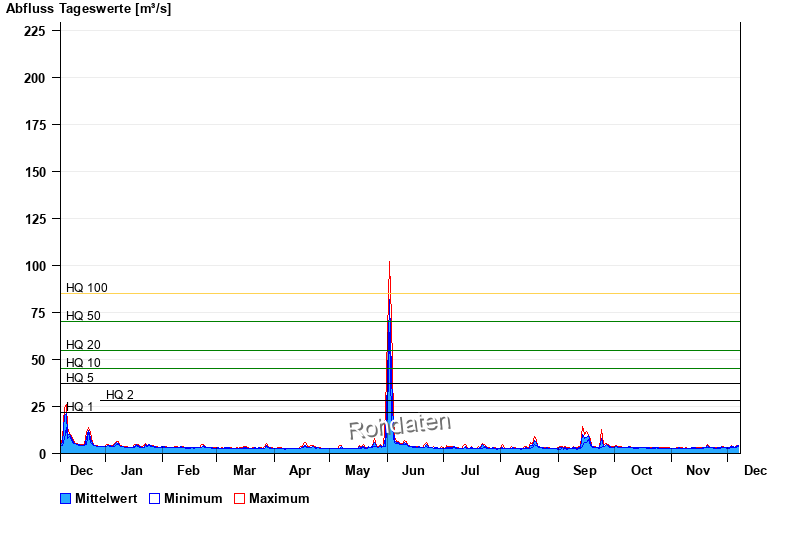Click the Rohdaten watermark text
800x550 pixels.
click(x=400, y=427)
